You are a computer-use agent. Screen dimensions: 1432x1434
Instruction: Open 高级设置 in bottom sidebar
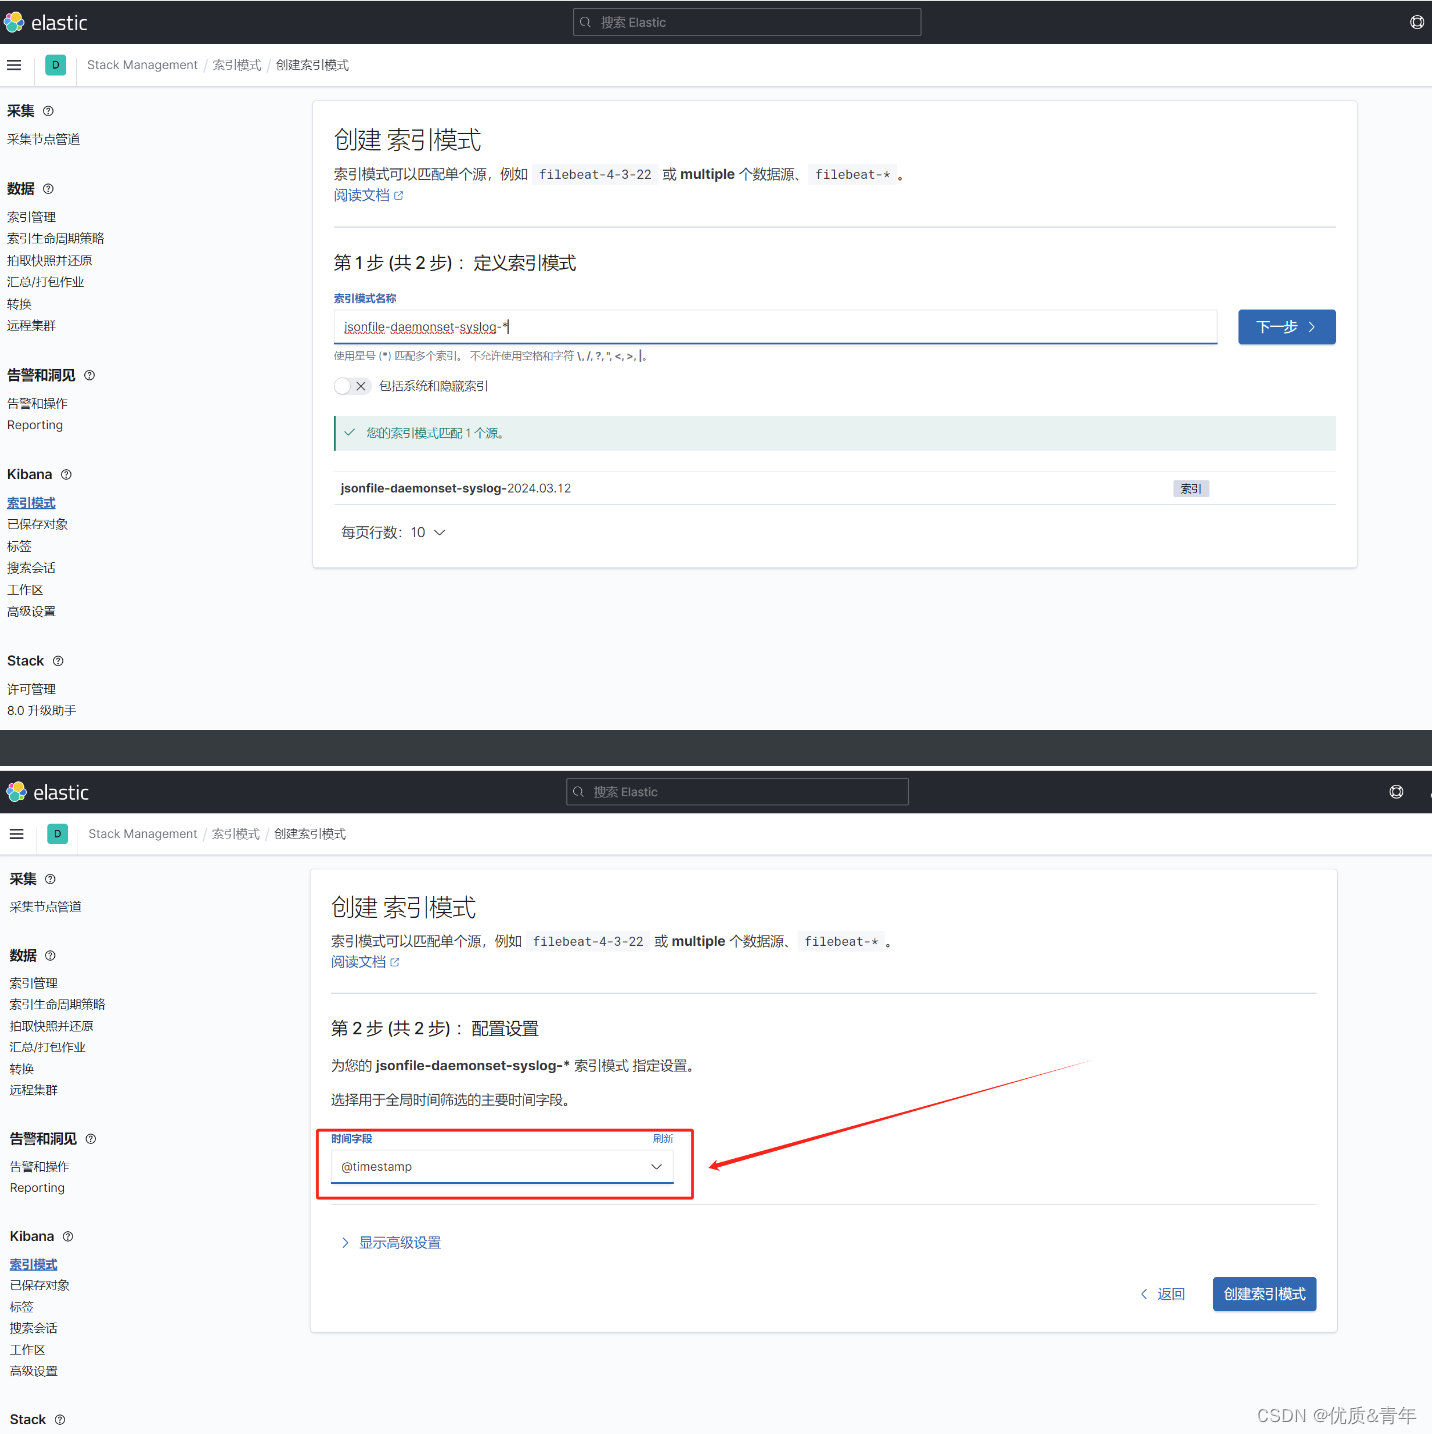(x=34, y=1372)
